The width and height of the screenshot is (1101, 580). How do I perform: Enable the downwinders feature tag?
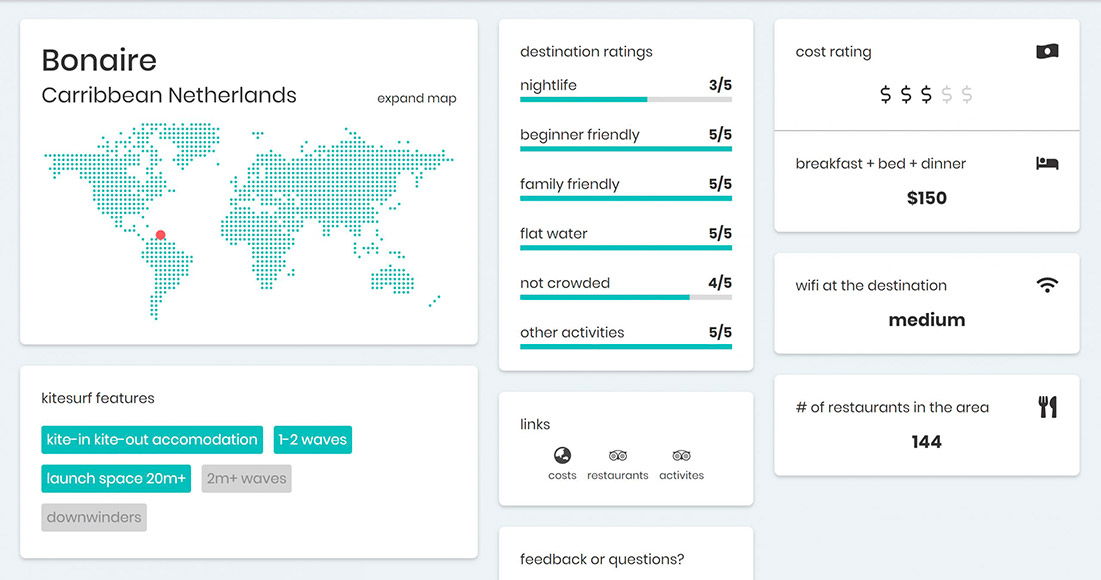point(94,518)
